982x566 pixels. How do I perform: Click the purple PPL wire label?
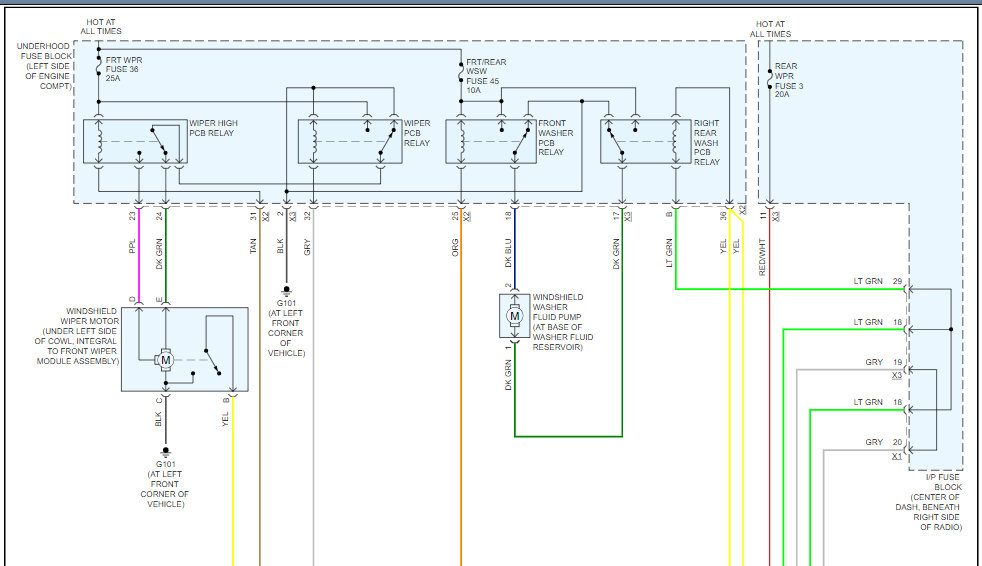[x=132, y=244]
